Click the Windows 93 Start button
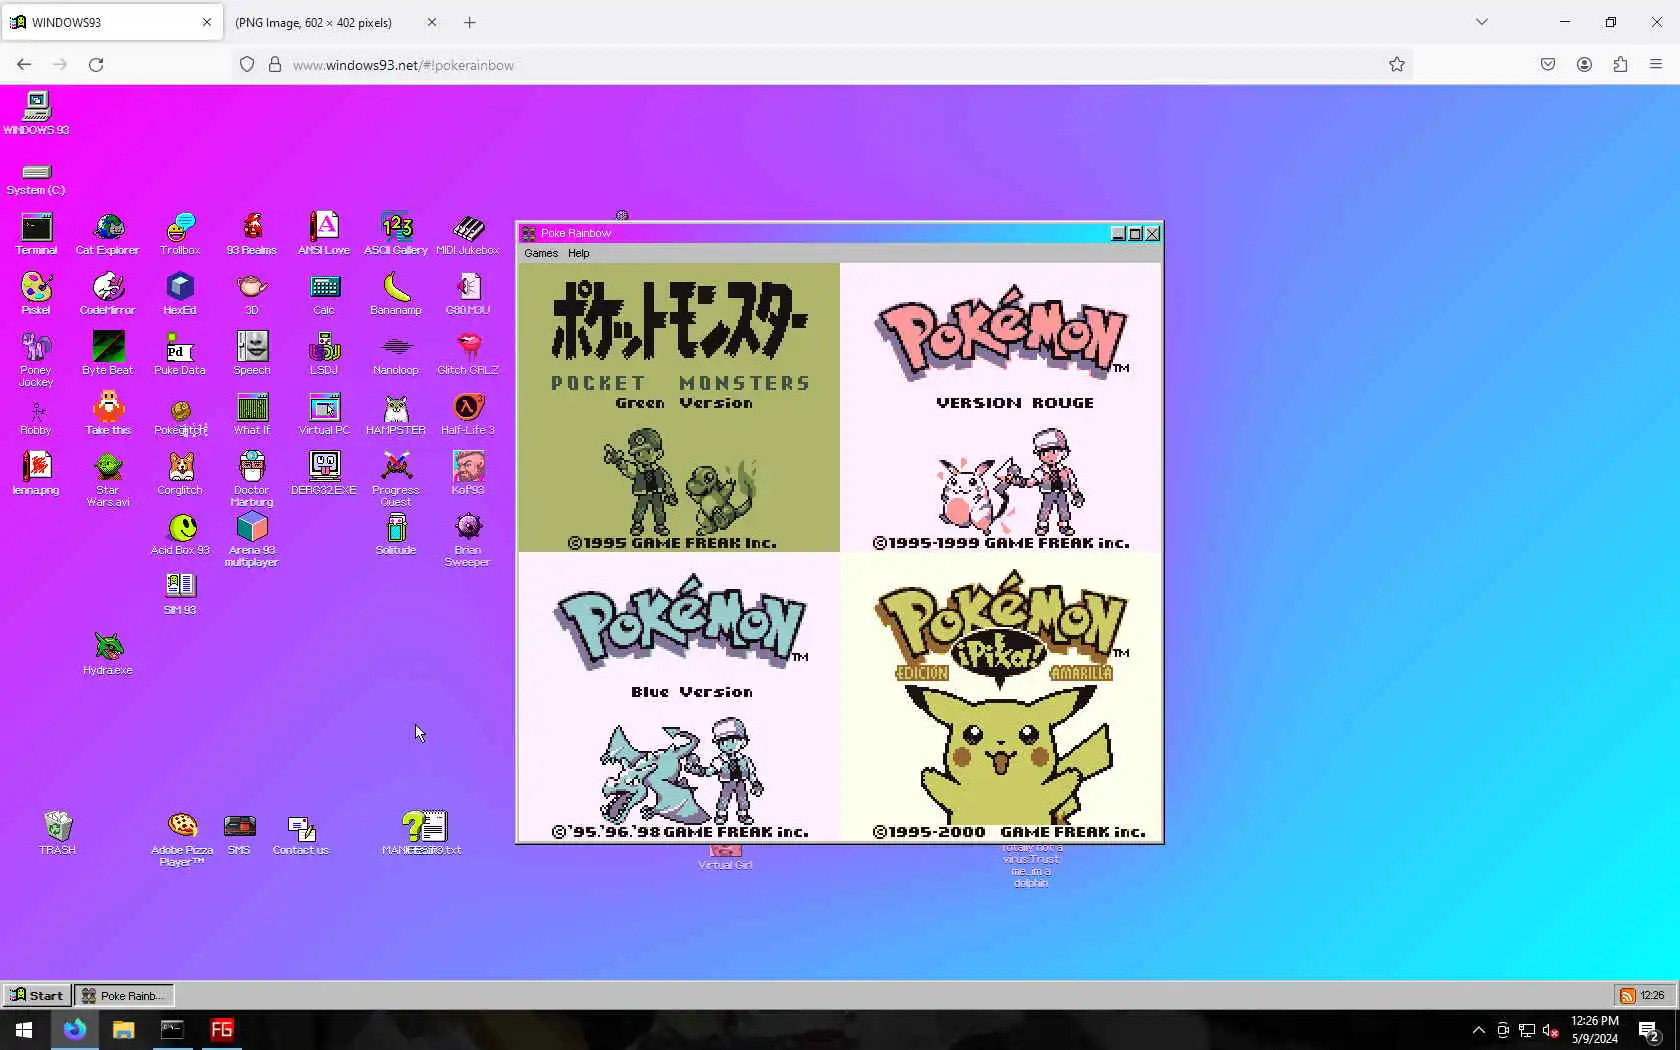 pos(37,995)
